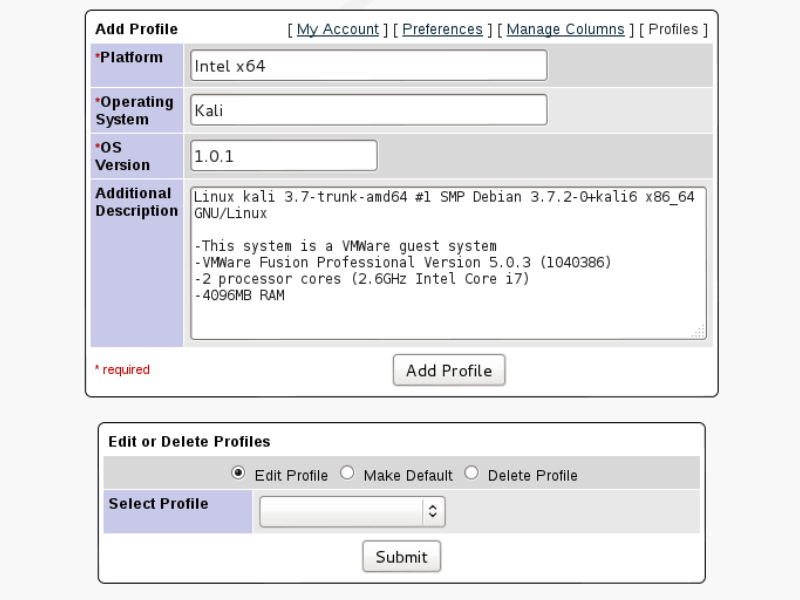This screenshot has height=600, width=800.
Task: Choose the Make Default radio option
Action: pos(347,474)
